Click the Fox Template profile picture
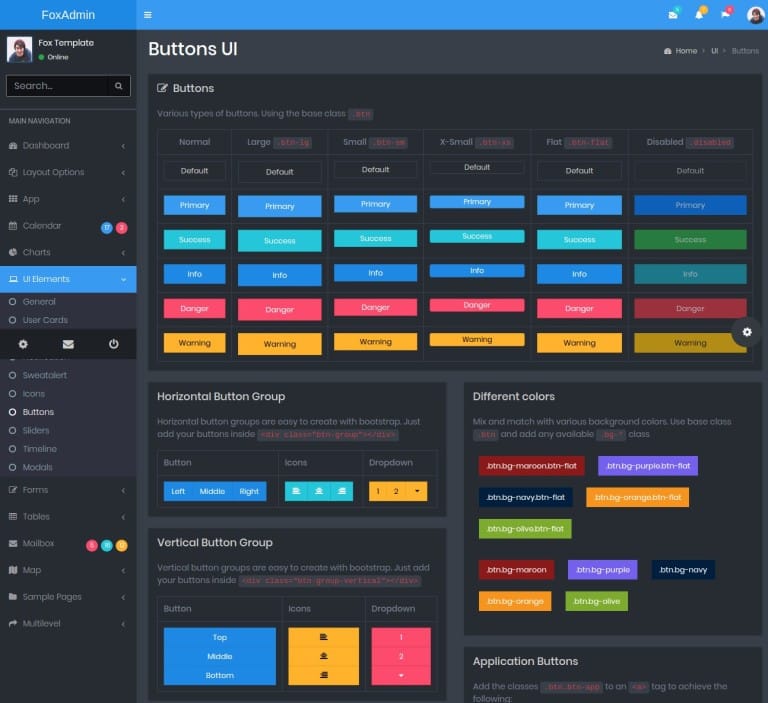This screenshot has height=703, width=768. pyautogui.click(x=20, y=49)
